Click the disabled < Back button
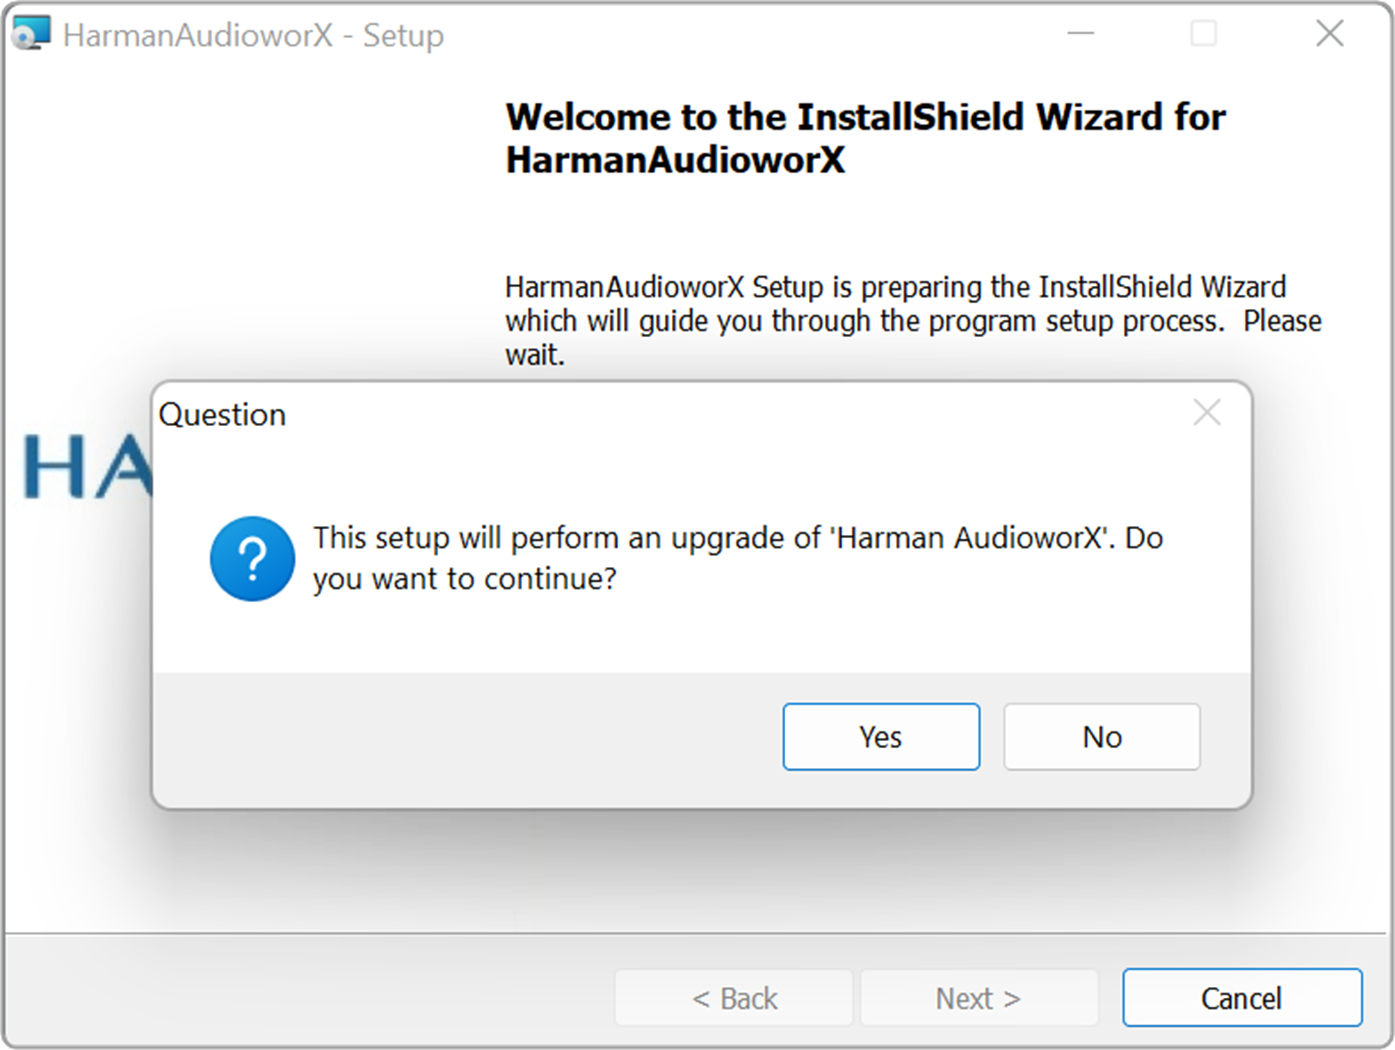This screenshot has height=1050, width=1395. coord(734,998)
